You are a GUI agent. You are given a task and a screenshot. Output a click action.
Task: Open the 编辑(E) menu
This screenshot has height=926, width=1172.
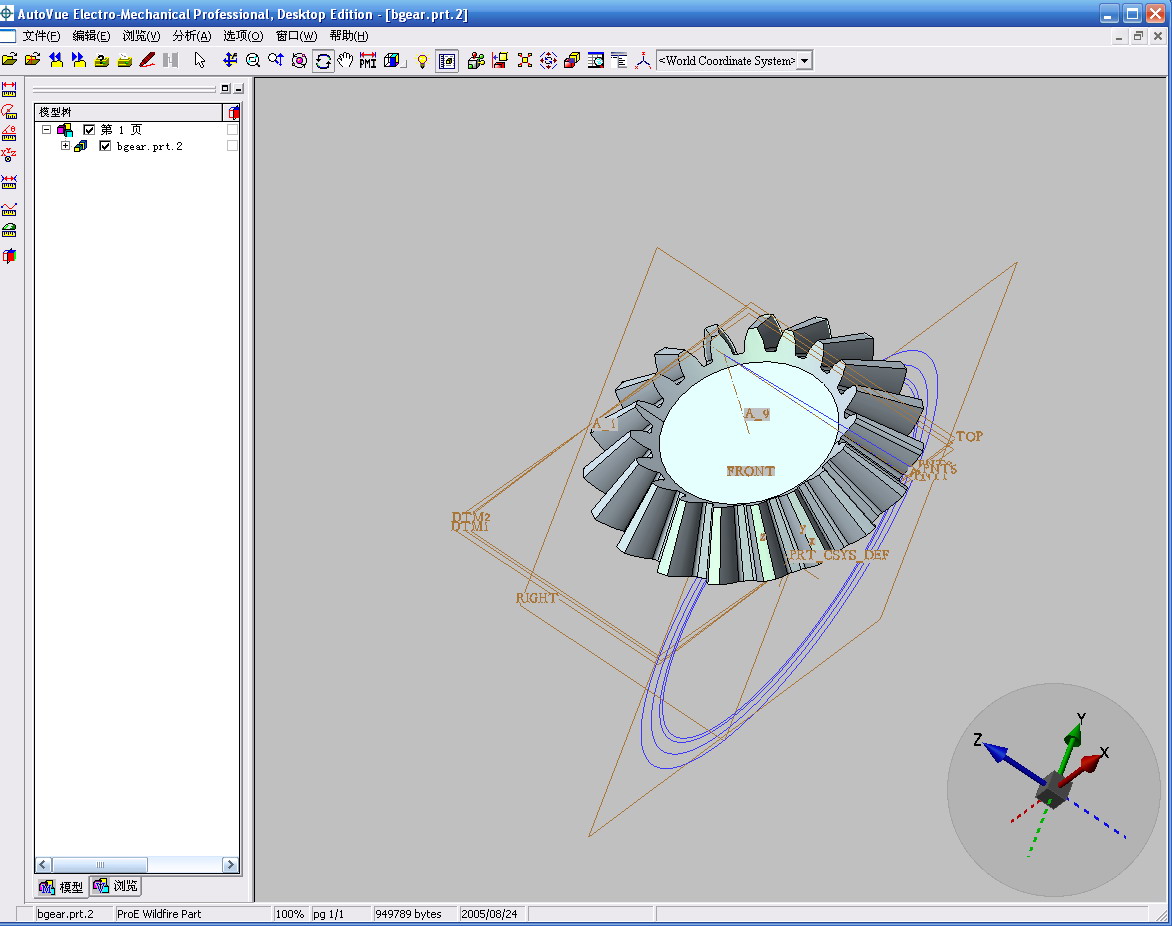[x=91, y=36]
